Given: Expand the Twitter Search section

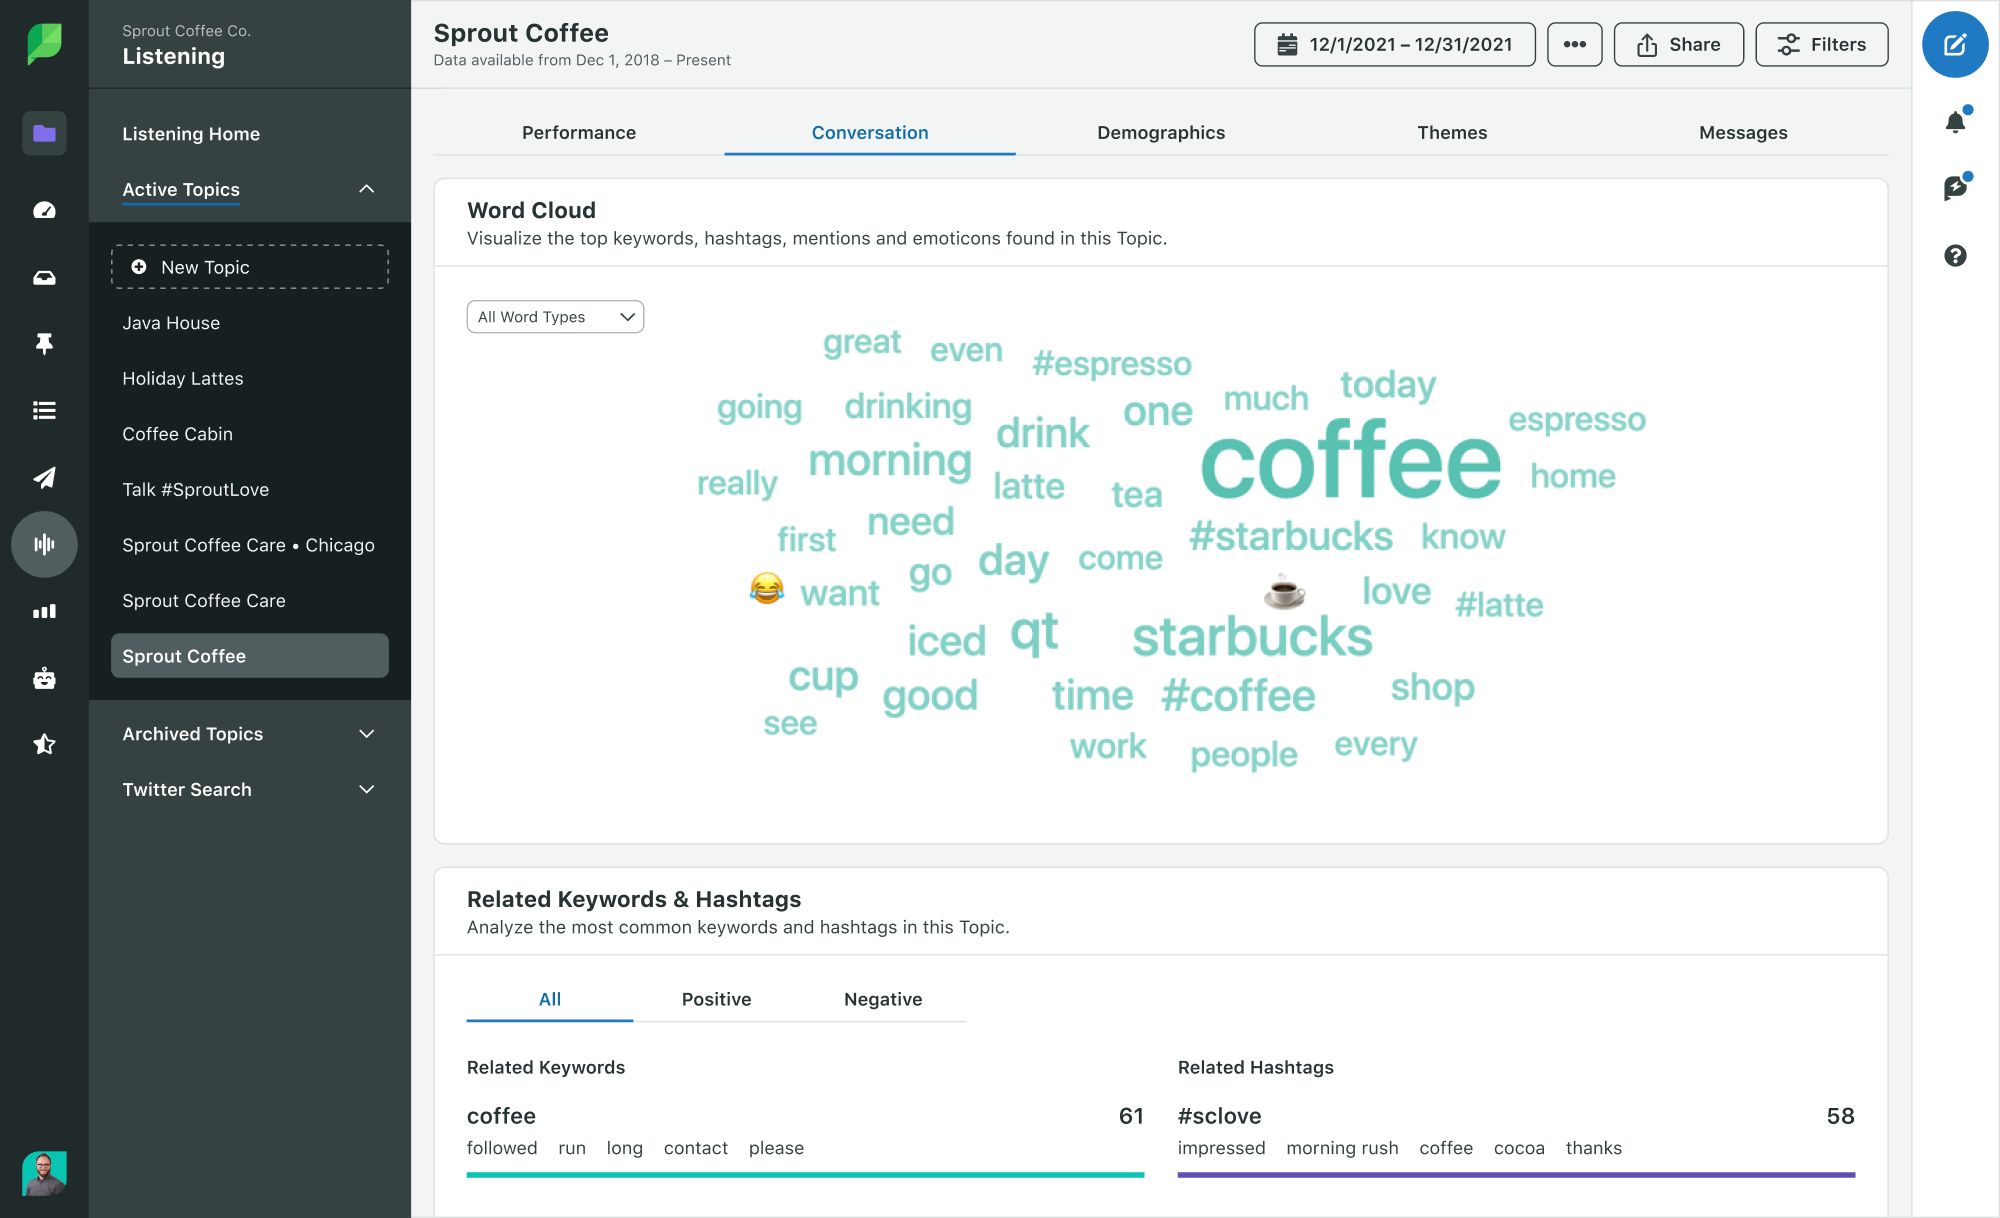Looking at the screenshot, I should pos(366,788).
